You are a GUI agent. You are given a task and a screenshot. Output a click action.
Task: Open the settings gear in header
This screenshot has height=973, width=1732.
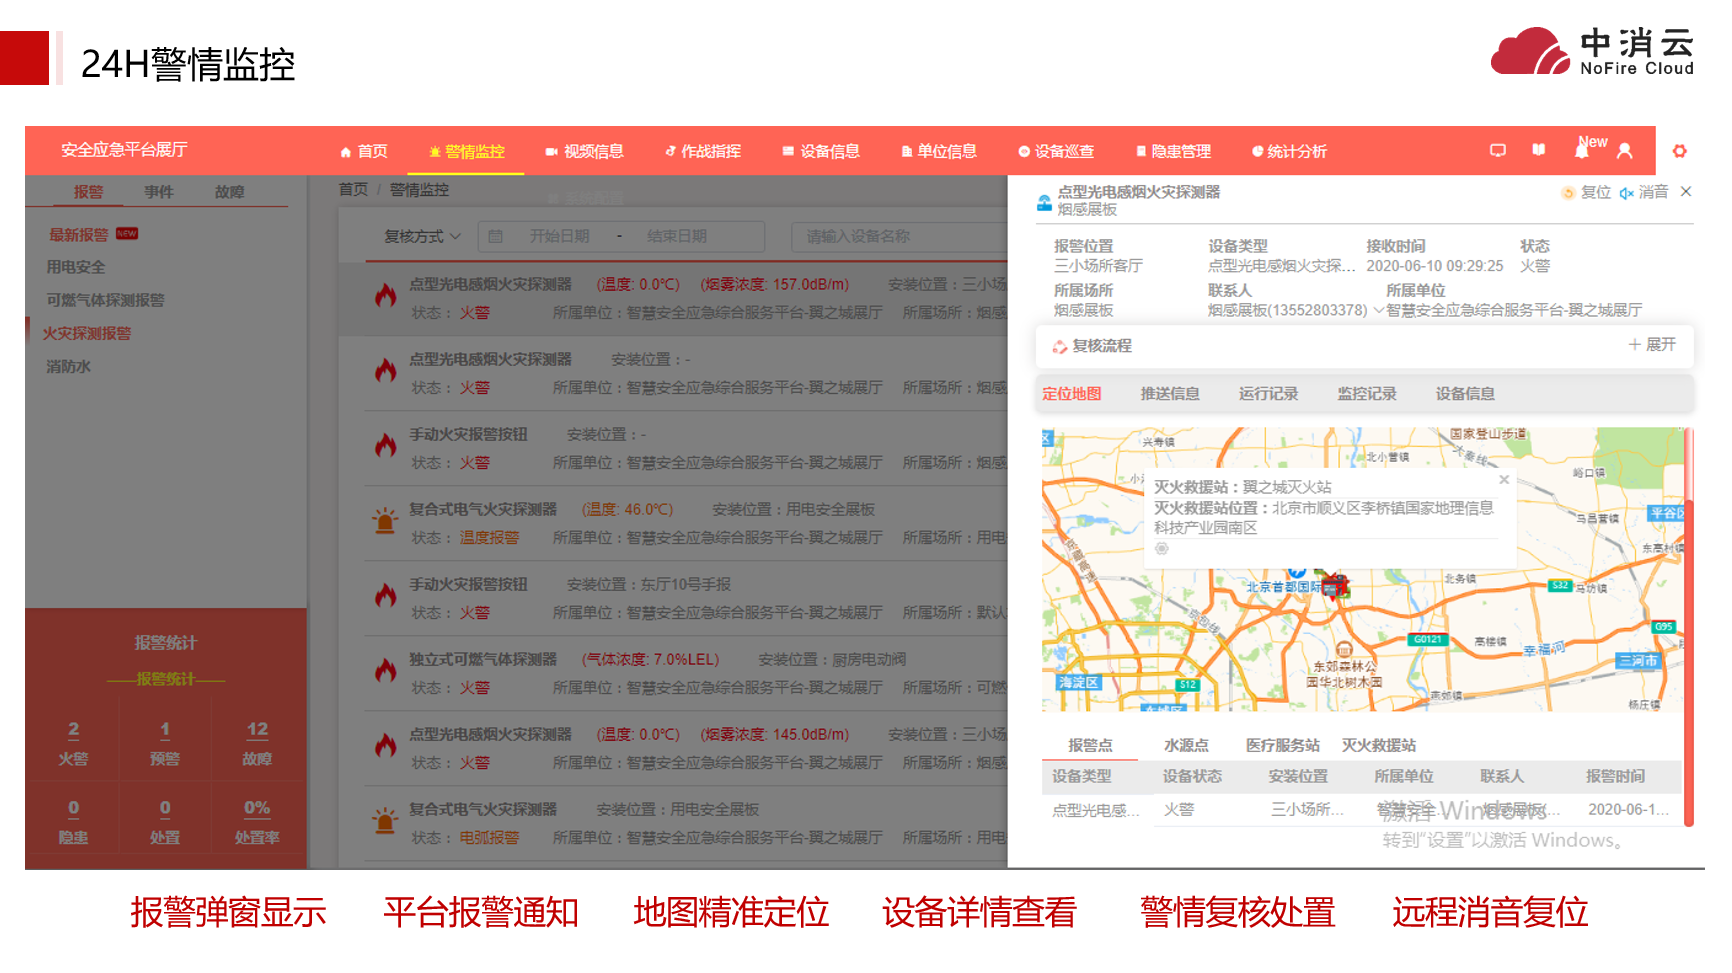tap(1679, 151)
